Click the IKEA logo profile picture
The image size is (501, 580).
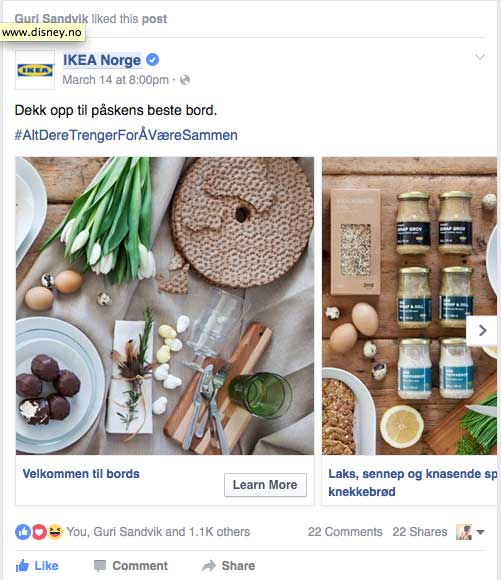pos(35,70)
